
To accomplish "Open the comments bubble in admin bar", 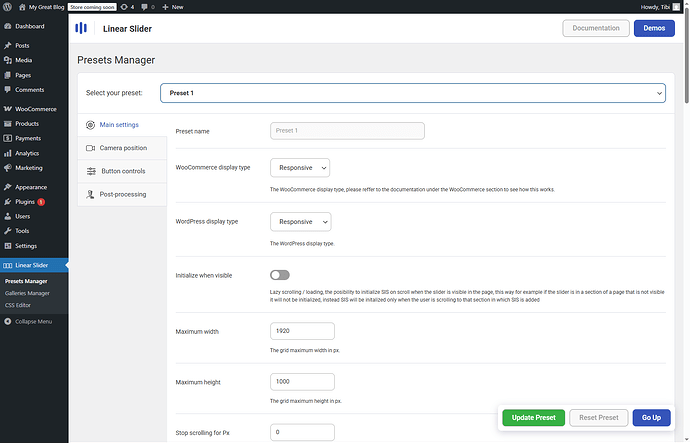I will (144, 7).
